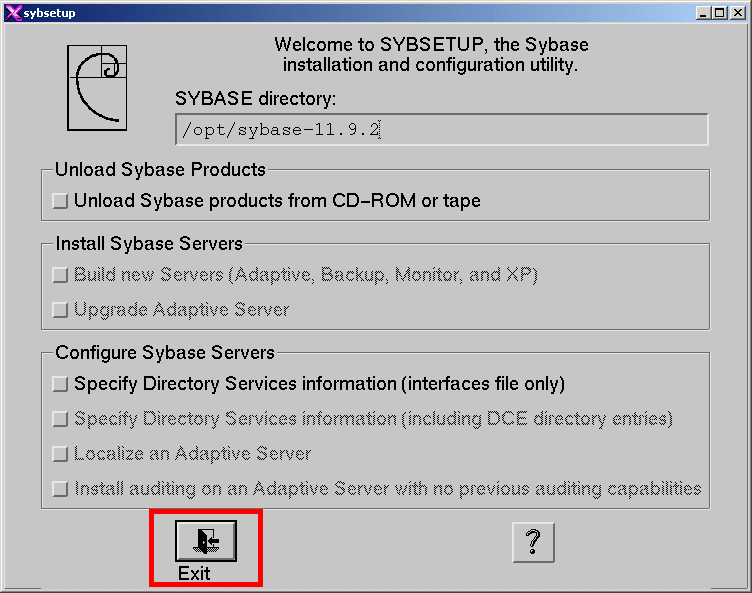Viewport: 752px width, 593px height.
Task: Close the sybsetup window
Action: [x=737, y=13]
